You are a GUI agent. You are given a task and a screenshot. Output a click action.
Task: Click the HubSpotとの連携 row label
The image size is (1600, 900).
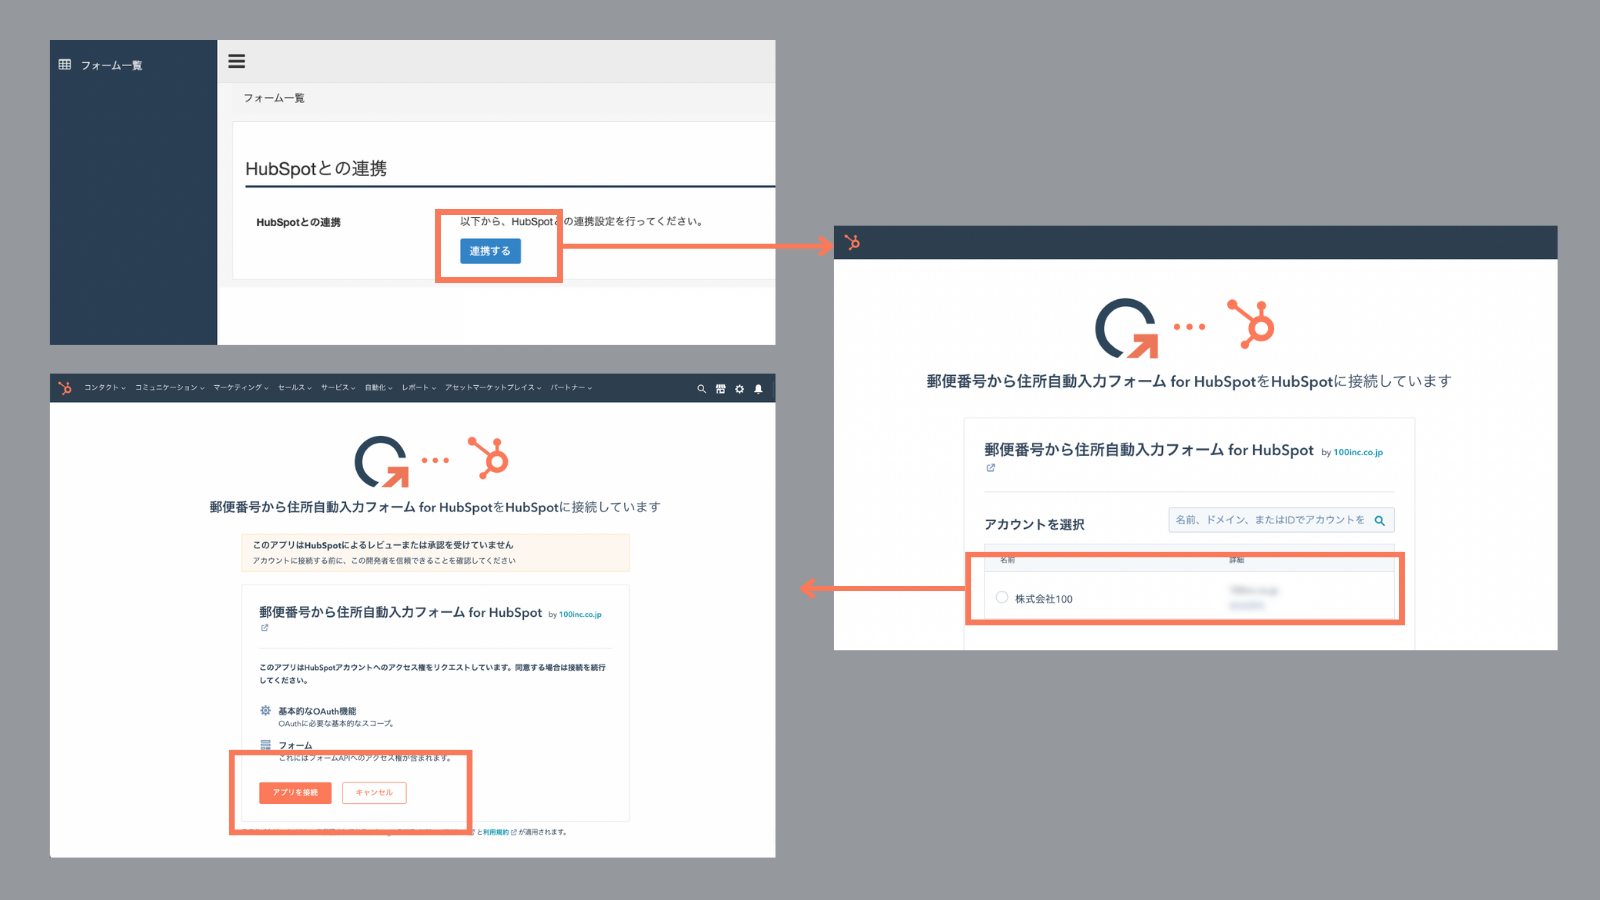point(298,222)
